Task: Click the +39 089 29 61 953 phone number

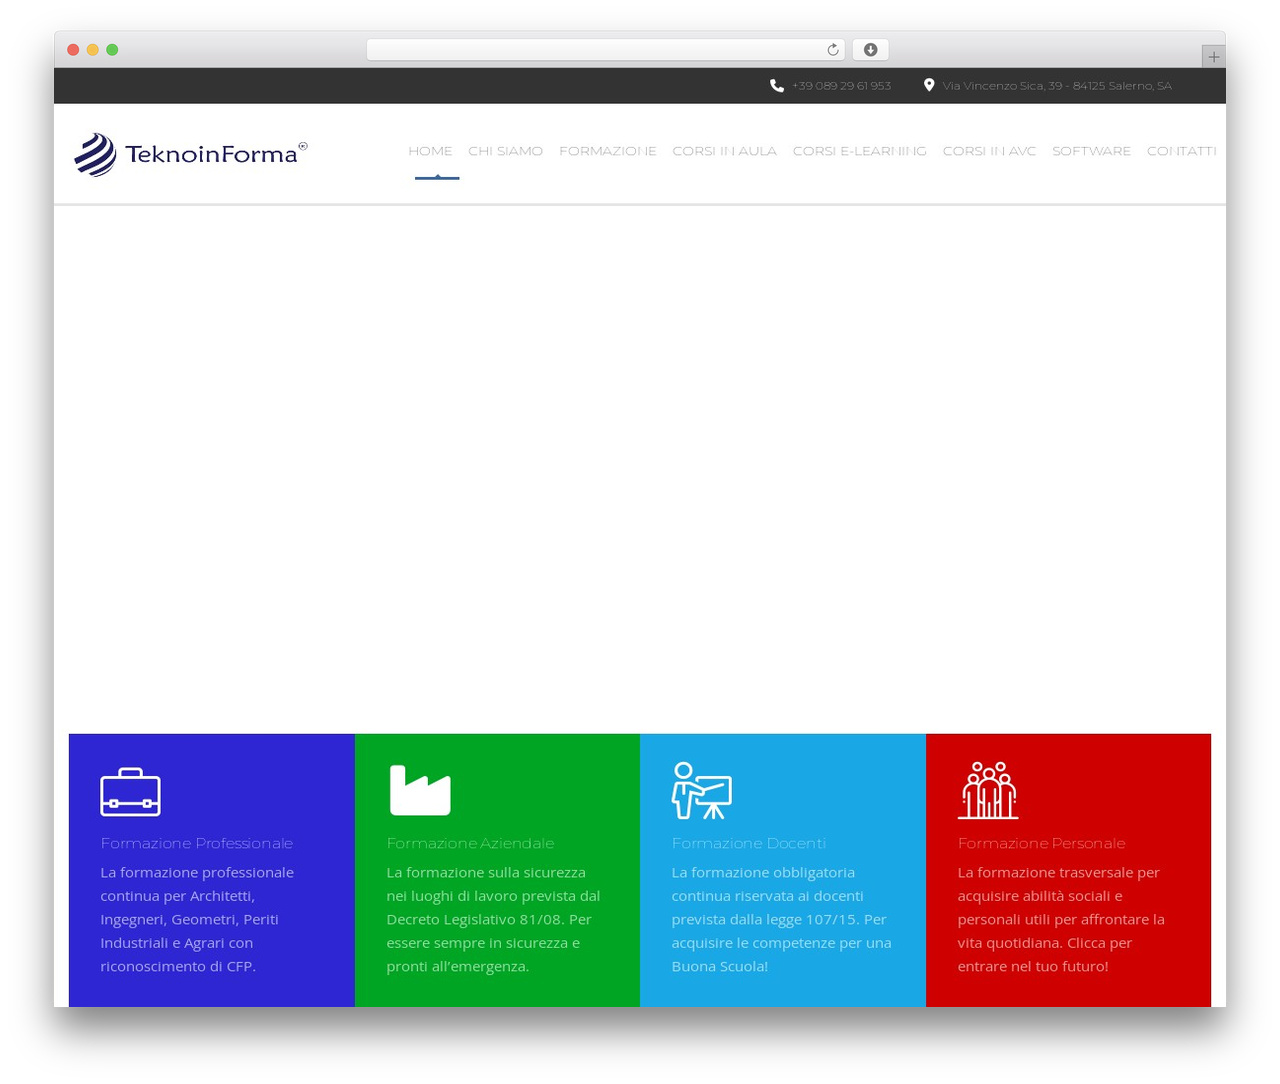Action: [x=841, y=86]
